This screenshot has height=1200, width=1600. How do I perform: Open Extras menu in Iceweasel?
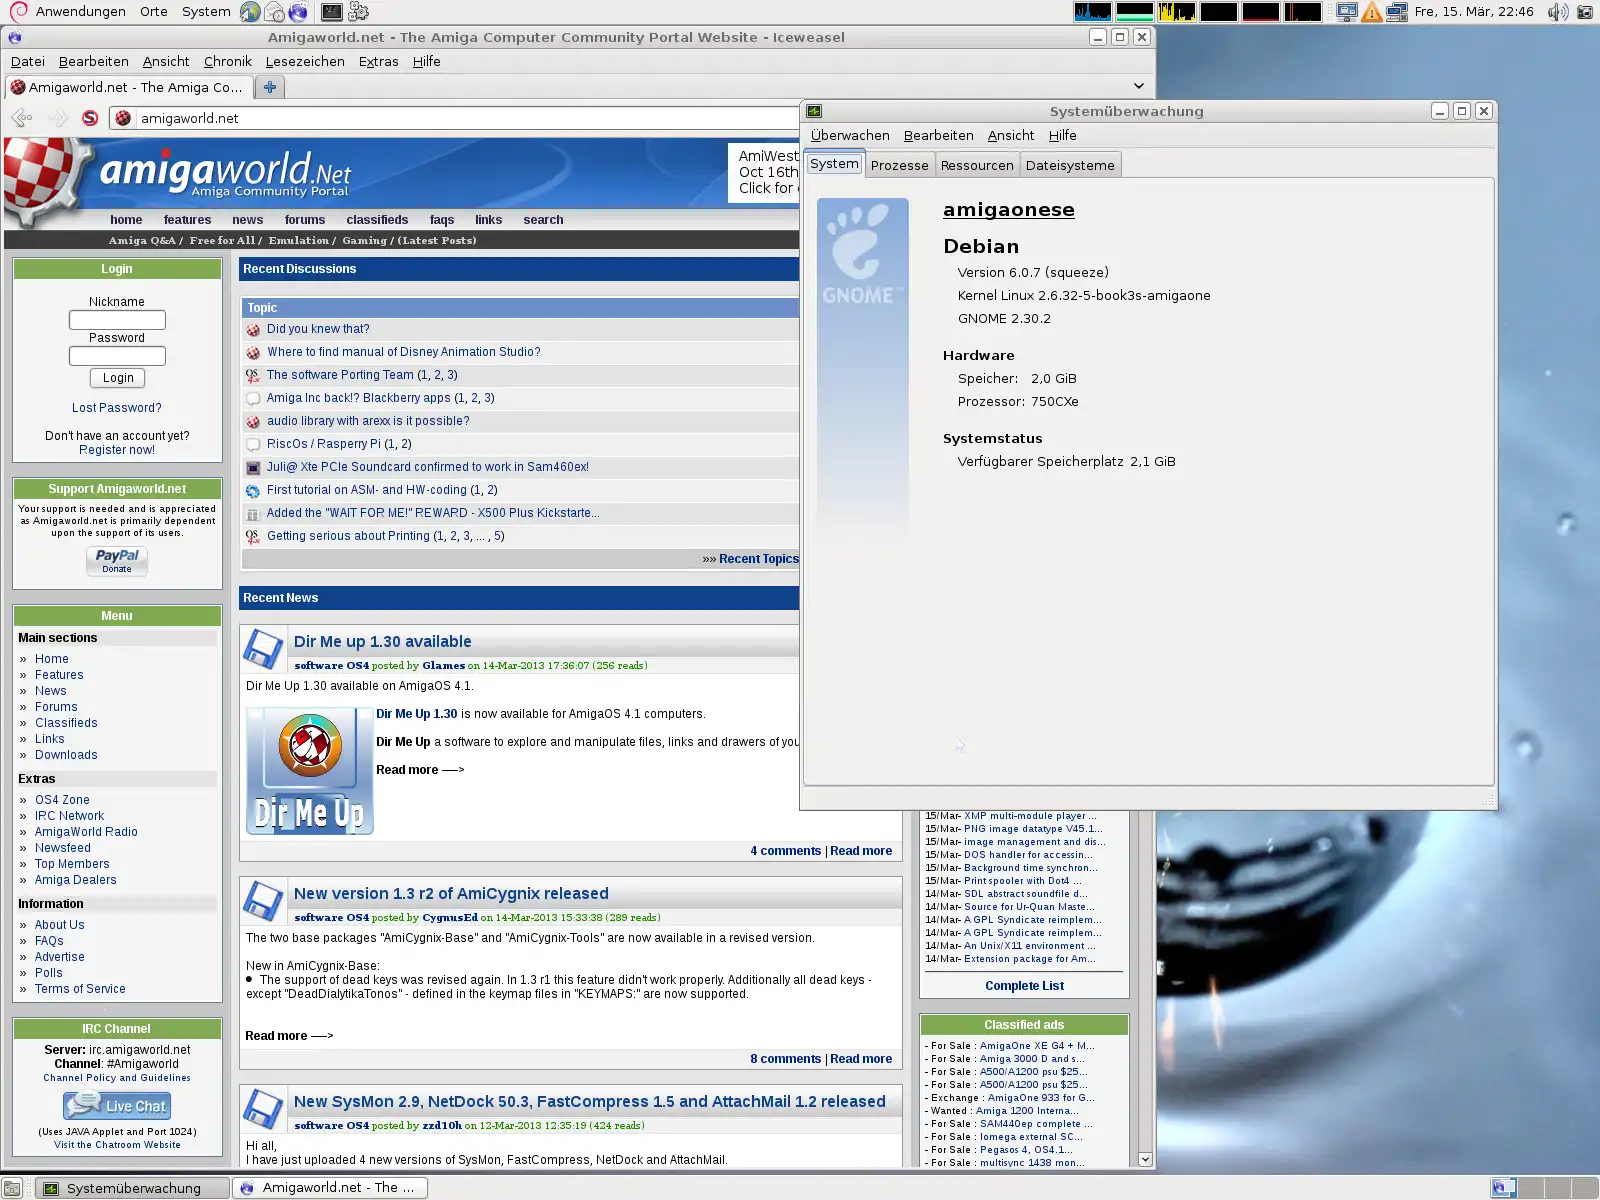(378, 61)
